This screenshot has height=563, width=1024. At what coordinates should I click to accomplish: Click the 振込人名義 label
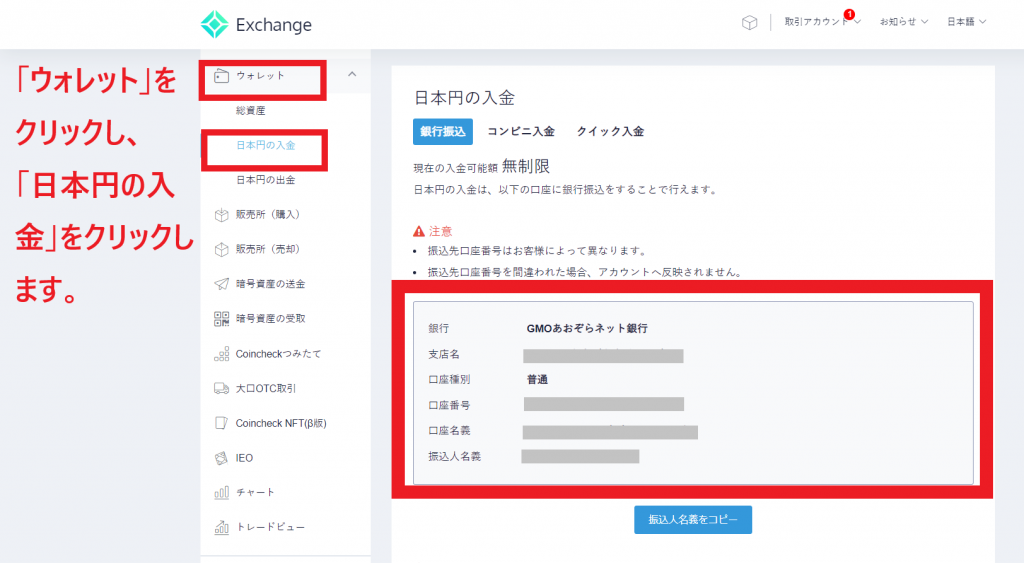coord(455,456)
